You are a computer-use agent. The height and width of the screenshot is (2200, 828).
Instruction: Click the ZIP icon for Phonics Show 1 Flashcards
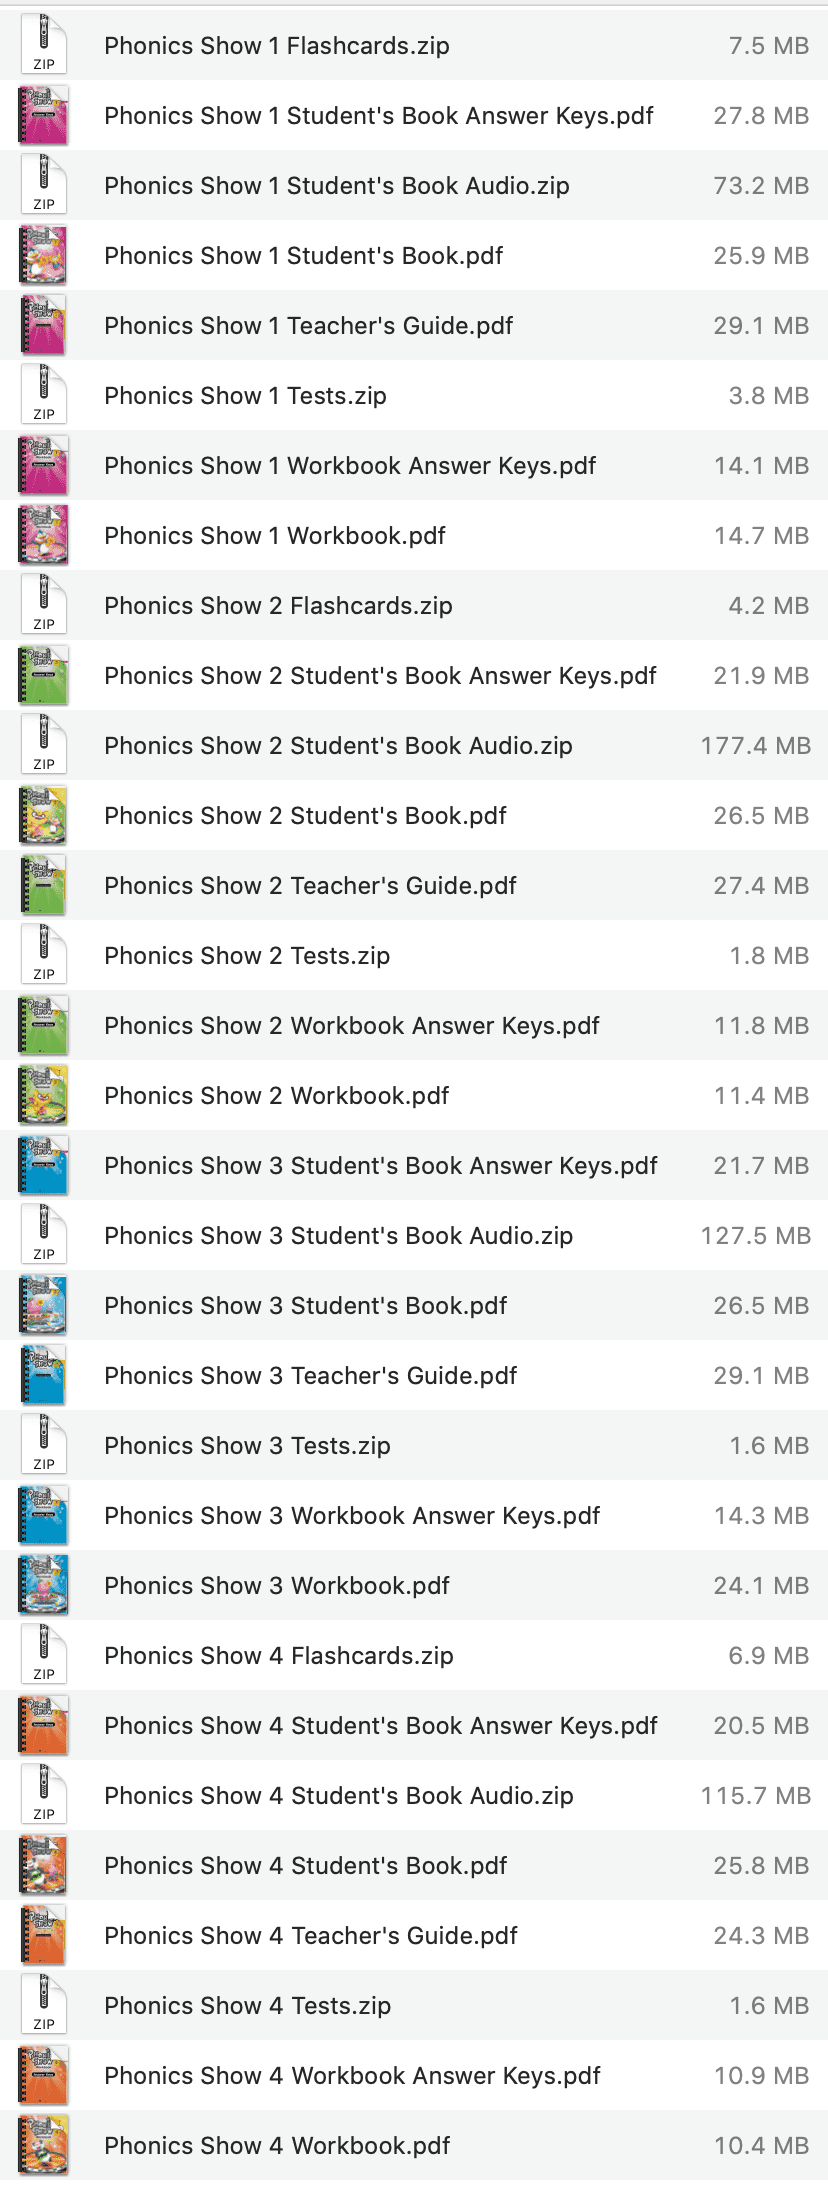[43, 44]
